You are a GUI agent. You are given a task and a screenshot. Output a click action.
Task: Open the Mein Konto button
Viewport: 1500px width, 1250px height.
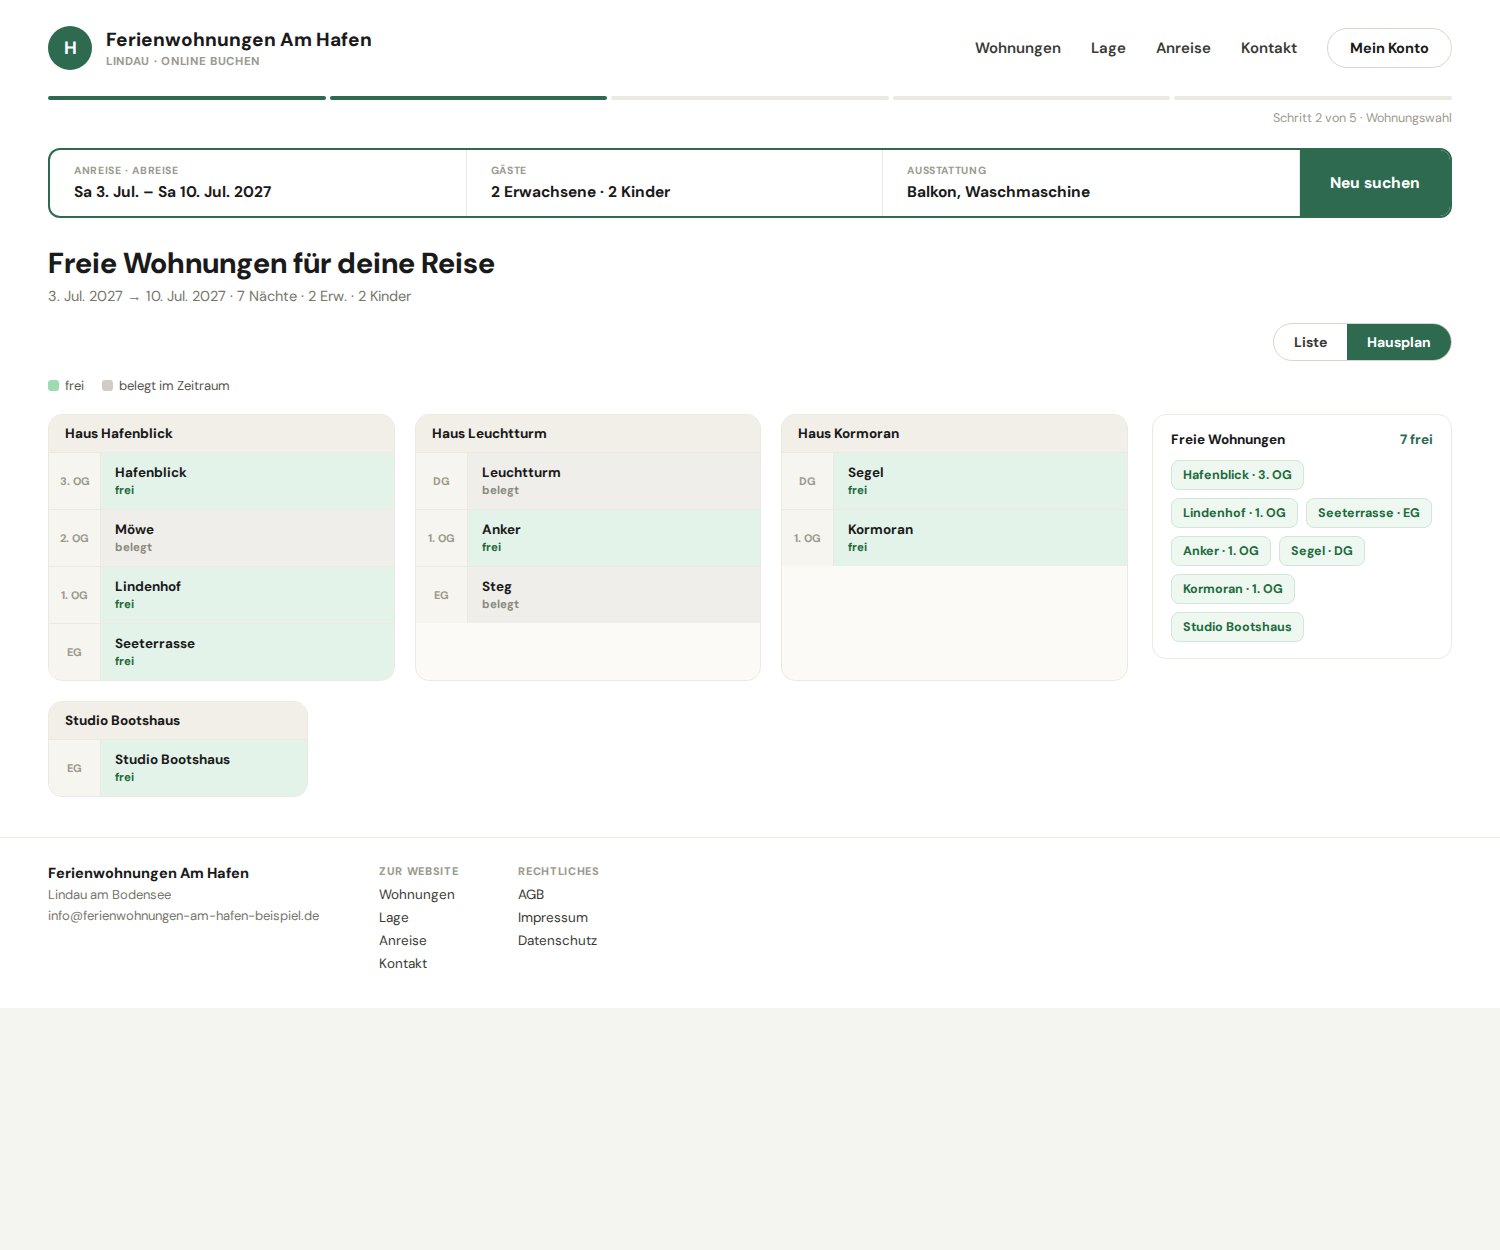(x=1389, y=48)
